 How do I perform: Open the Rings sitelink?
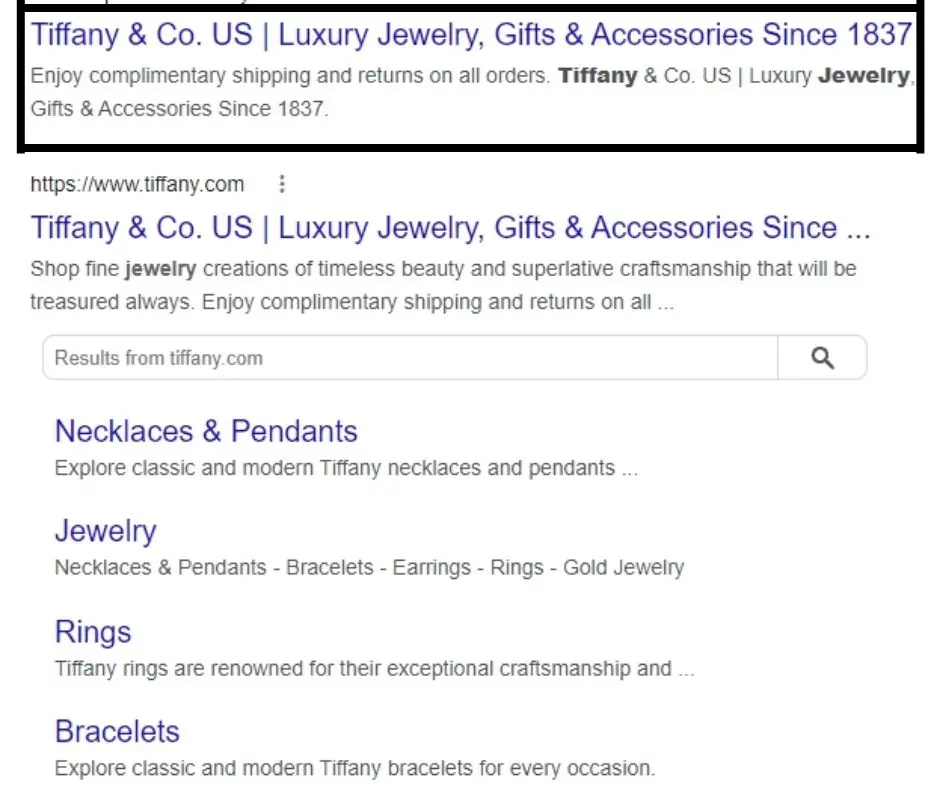click(x=92, y=632)
